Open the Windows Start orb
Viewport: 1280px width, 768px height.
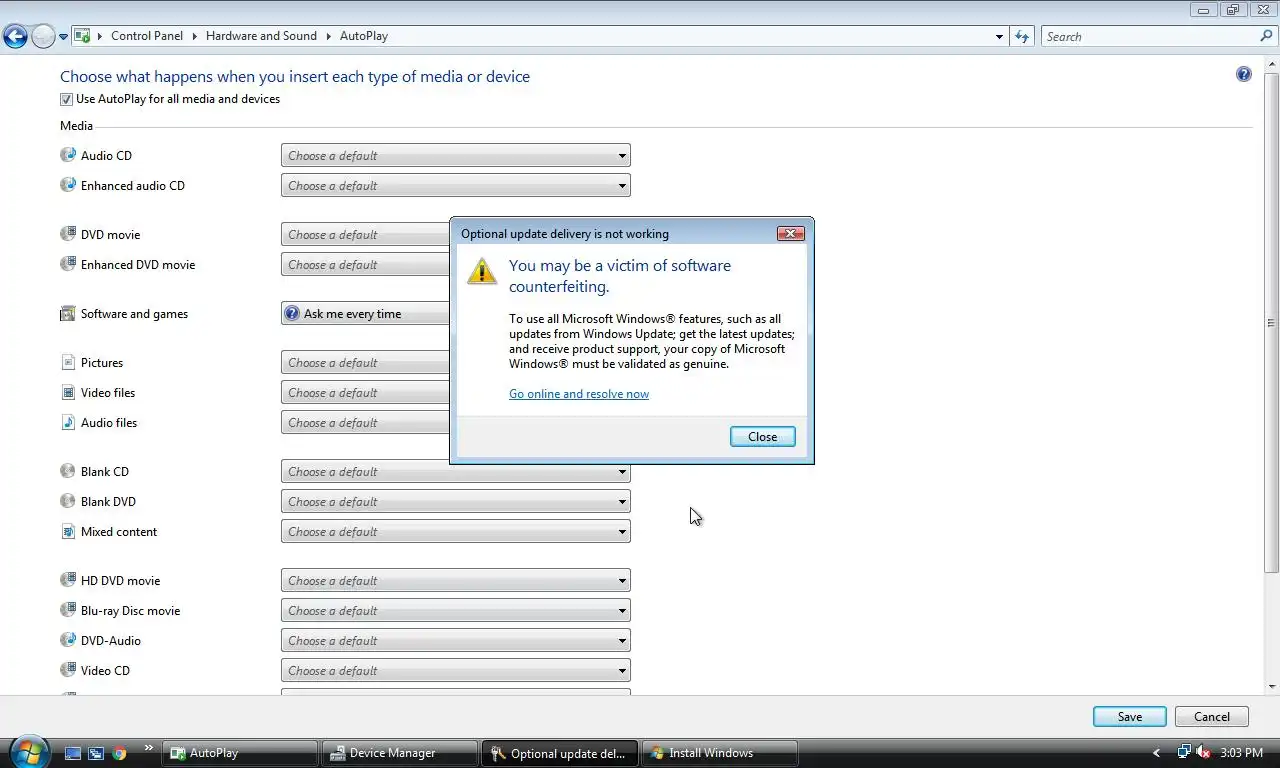(x=28, y=752)
